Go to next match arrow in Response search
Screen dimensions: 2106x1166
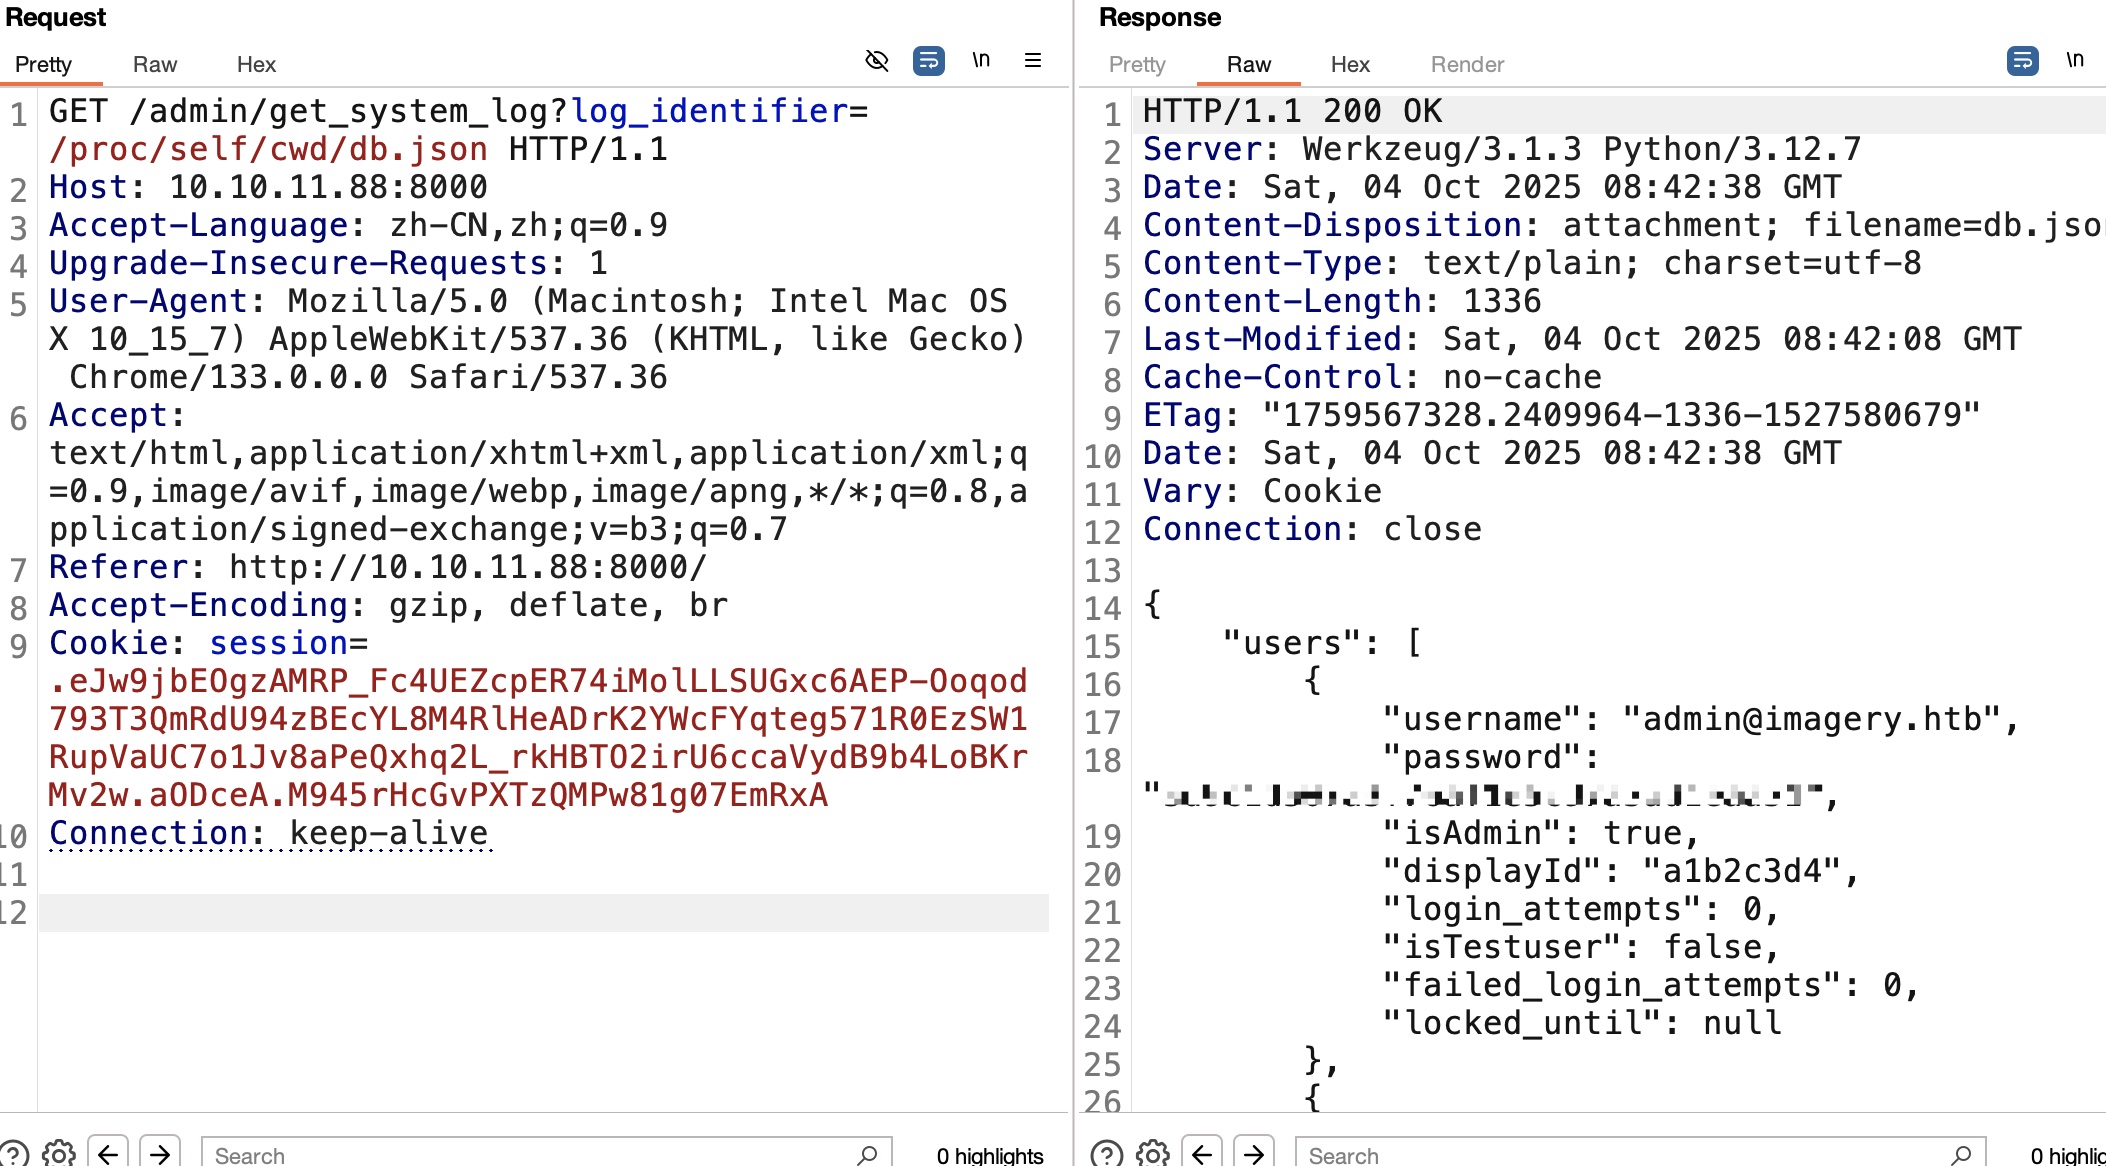pyautogui.click(x=1254, y=1154)
